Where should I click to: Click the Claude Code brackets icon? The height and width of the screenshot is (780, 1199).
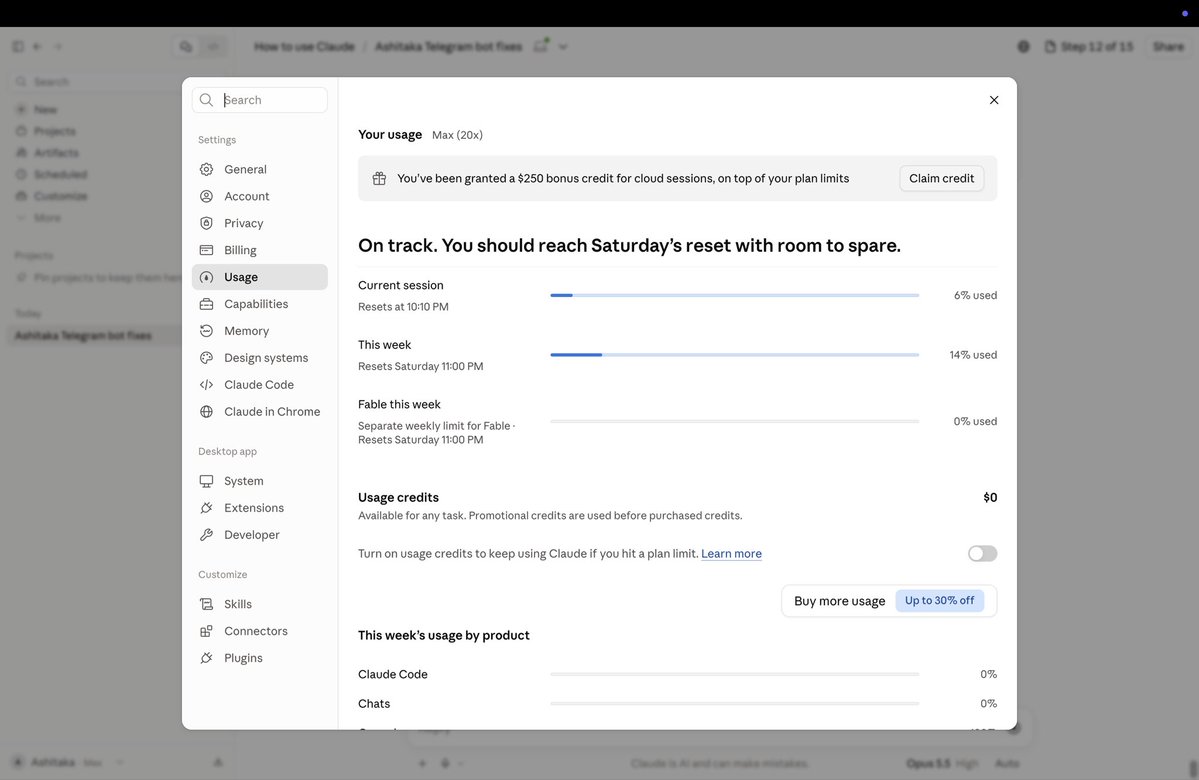click(x=206, y=385)
